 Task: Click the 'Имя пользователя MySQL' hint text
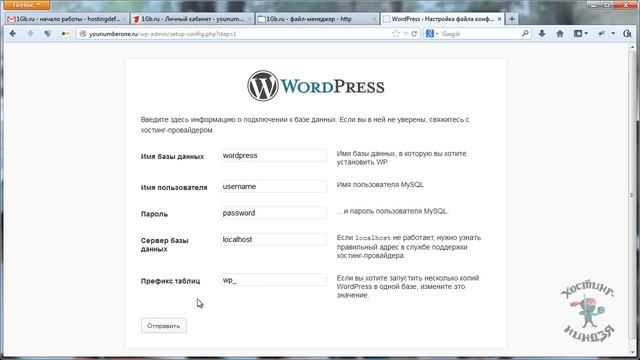380,185
